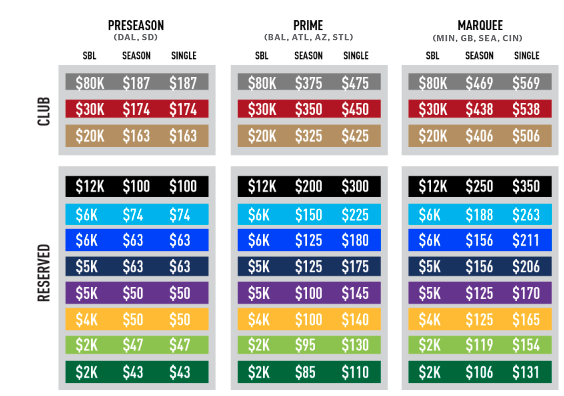Select the navy $5K Preseason row
Viewport: 564px width, 396px height.
click(137, 267)
